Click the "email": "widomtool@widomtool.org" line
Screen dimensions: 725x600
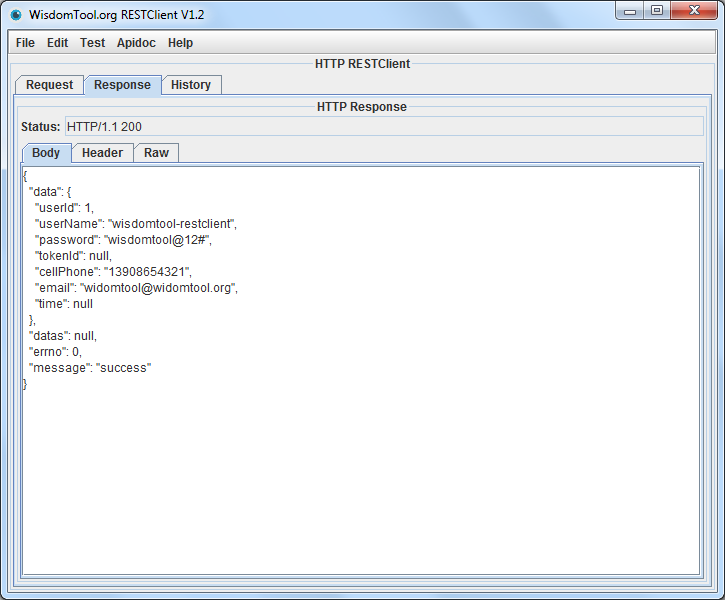(x=136, y=288)
